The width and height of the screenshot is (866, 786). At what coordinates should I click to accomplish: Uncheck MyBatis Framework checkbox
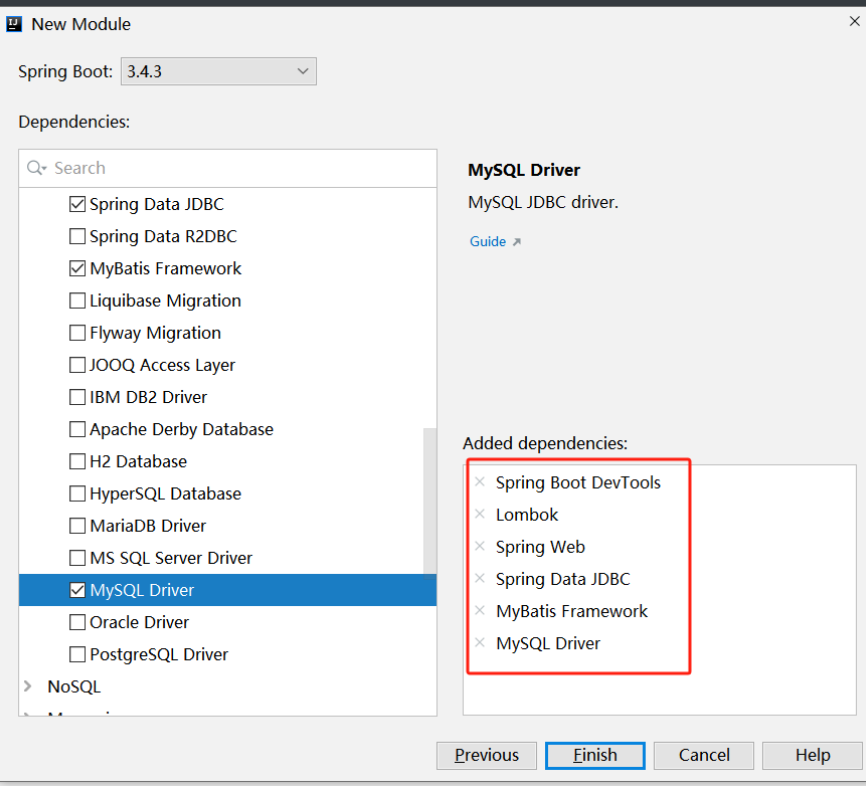tap(77, 268)
